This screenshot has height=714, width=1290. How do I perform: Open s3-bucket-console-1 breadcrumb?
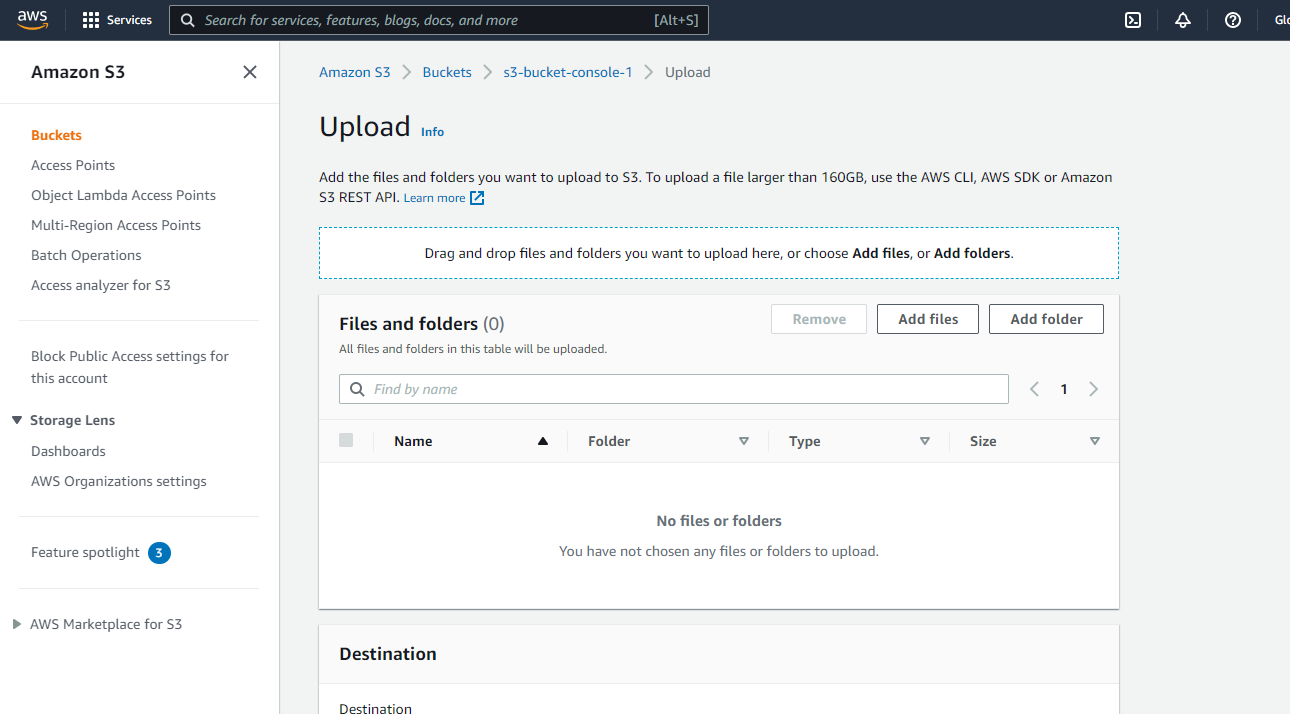568,72
